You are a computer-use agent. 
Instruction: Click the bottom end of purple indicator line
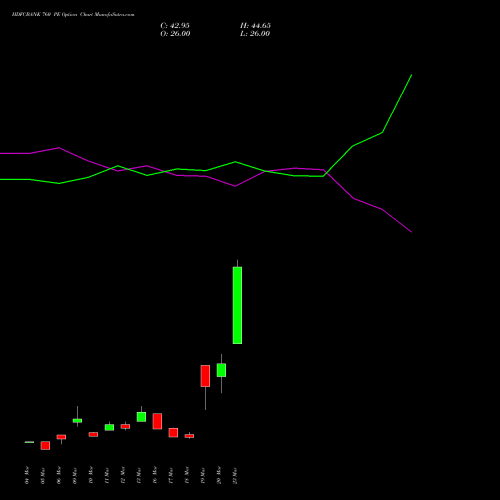[411, 232]
